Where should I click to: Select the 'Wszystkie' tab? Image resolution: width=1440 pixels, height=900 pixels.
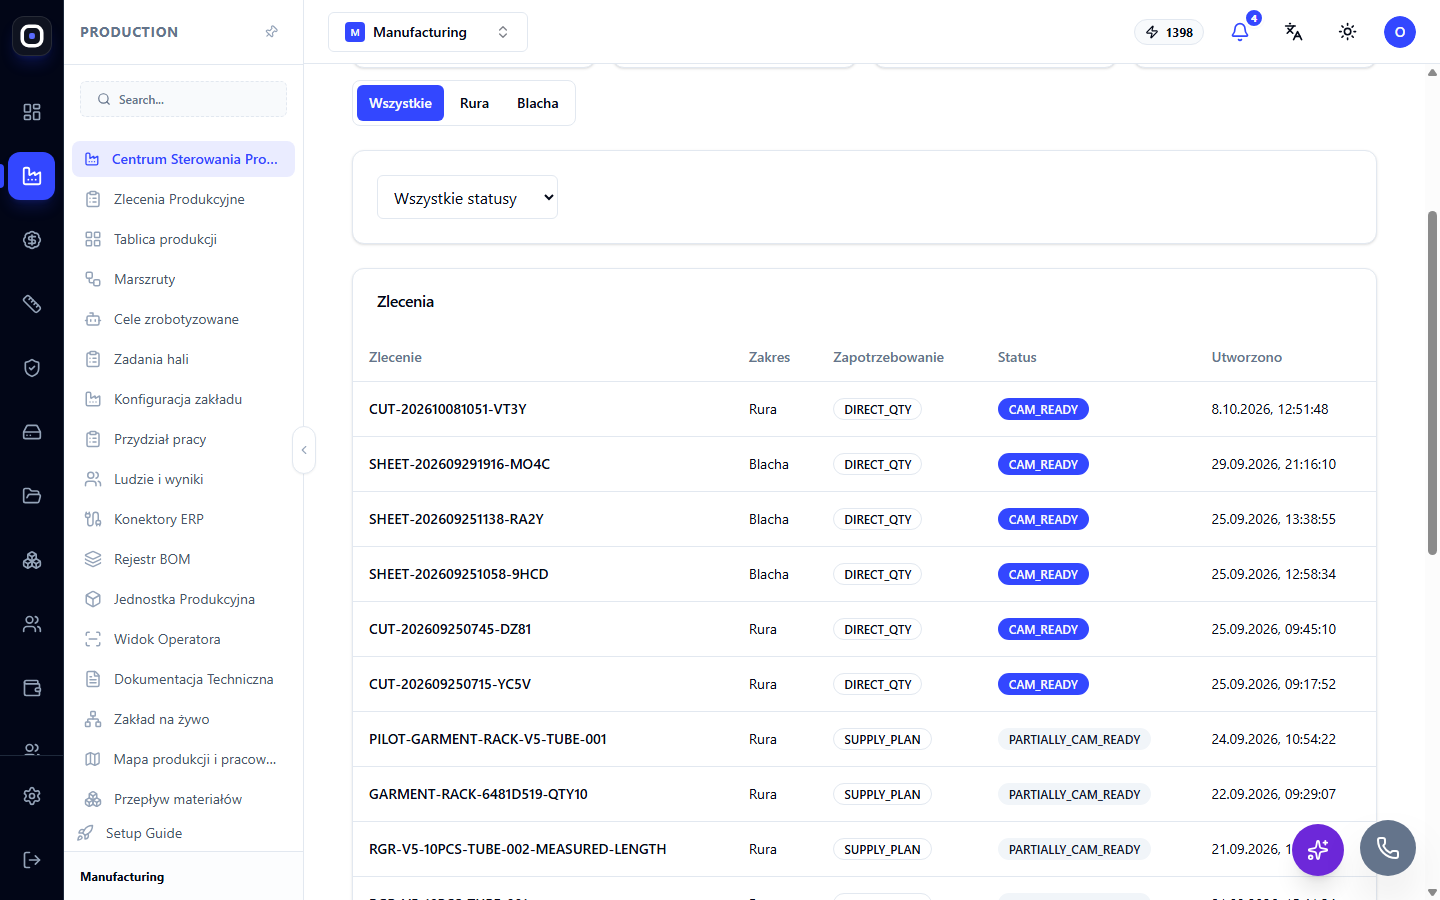pyautogui.click(x=400, y=103)
